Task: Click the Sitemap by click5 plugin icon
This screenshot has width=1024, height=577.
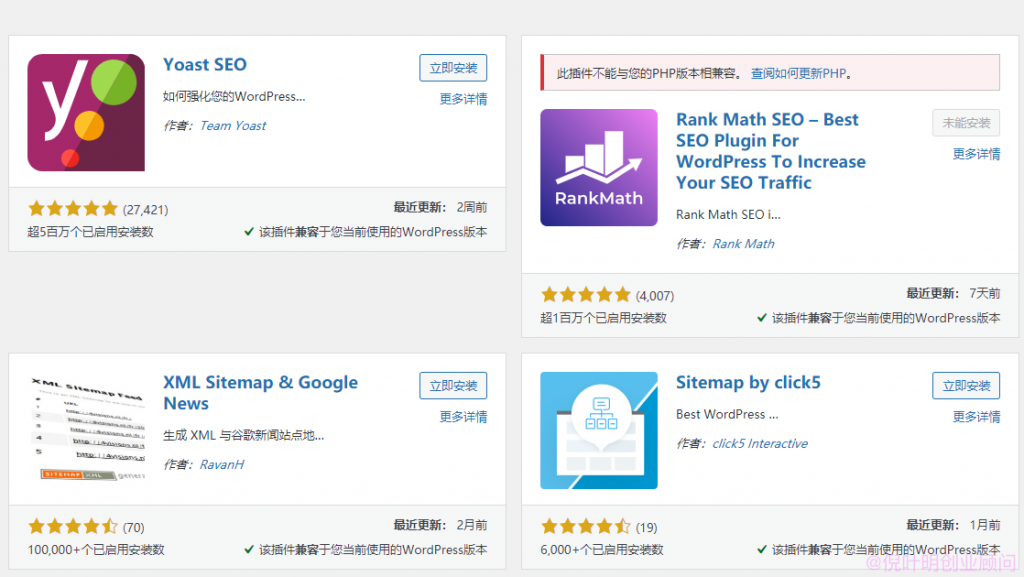Action: tap(599, 430)
